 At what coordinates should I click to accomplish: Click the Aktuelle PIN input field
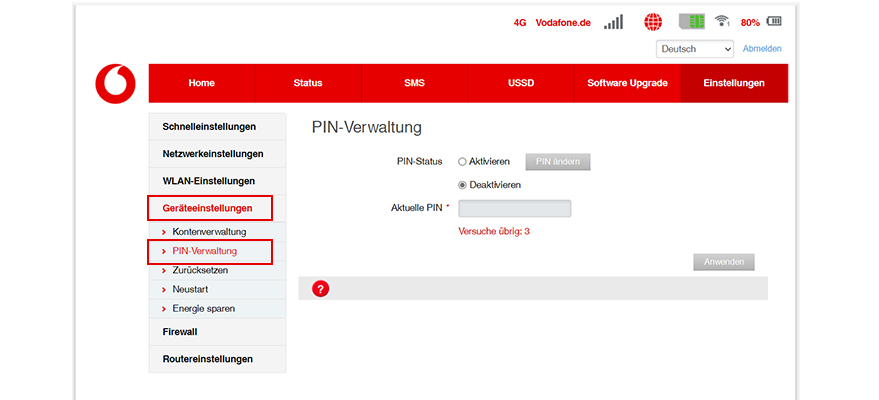click(514, 208)
